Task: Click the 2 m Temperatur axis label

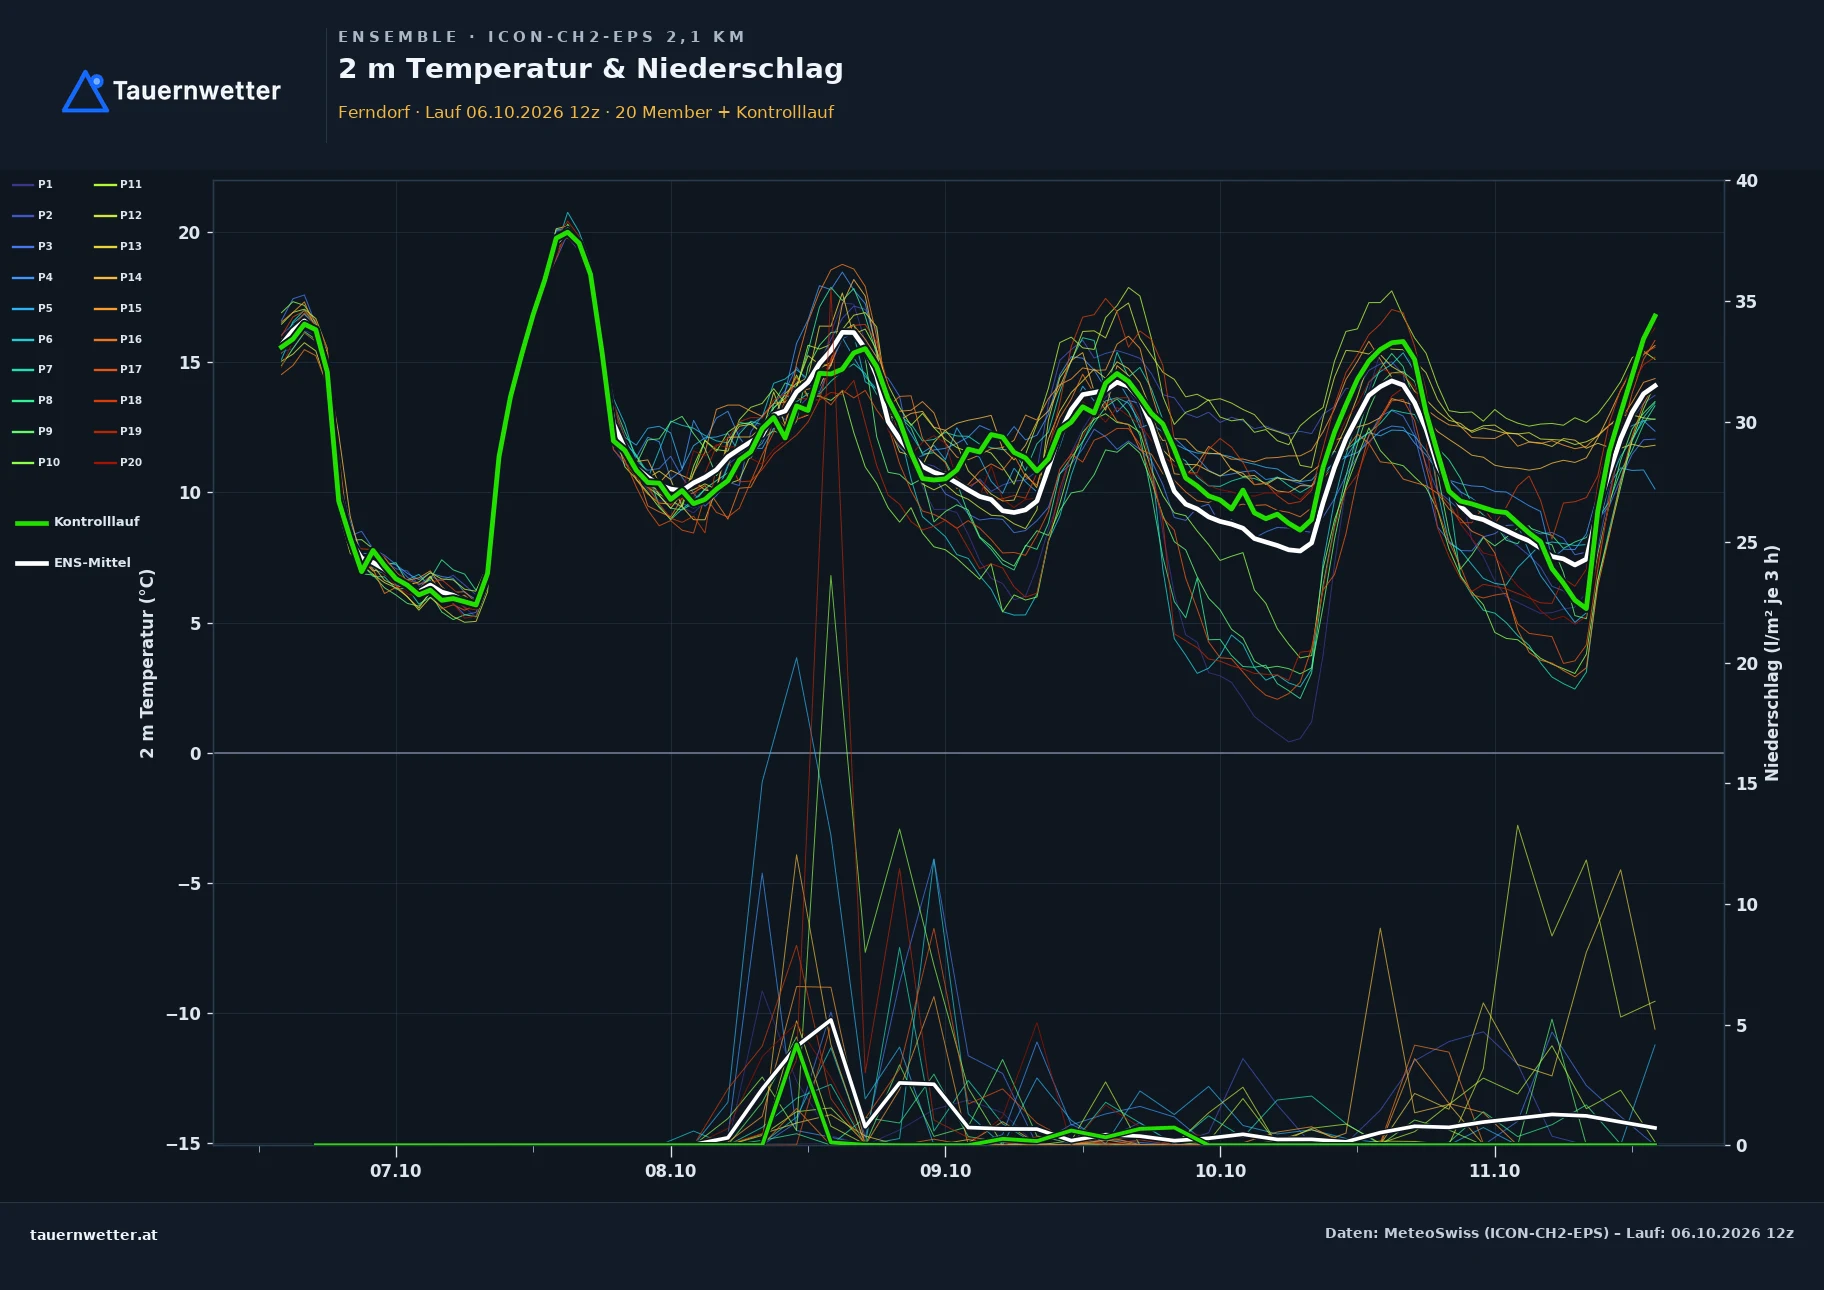Action: (147, 663)
